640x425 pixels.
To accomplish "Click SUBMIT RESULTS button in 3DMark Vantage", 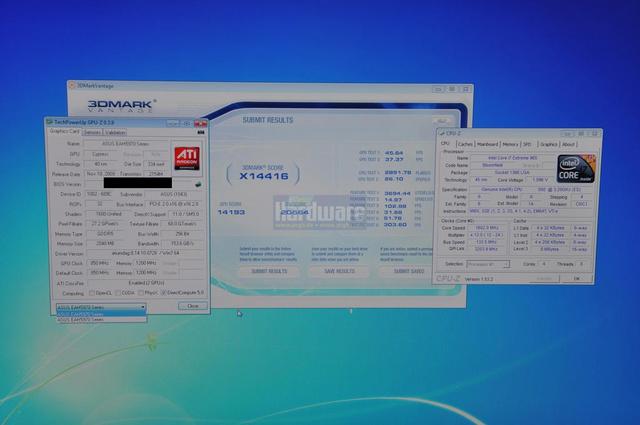I will coord(269,271).
